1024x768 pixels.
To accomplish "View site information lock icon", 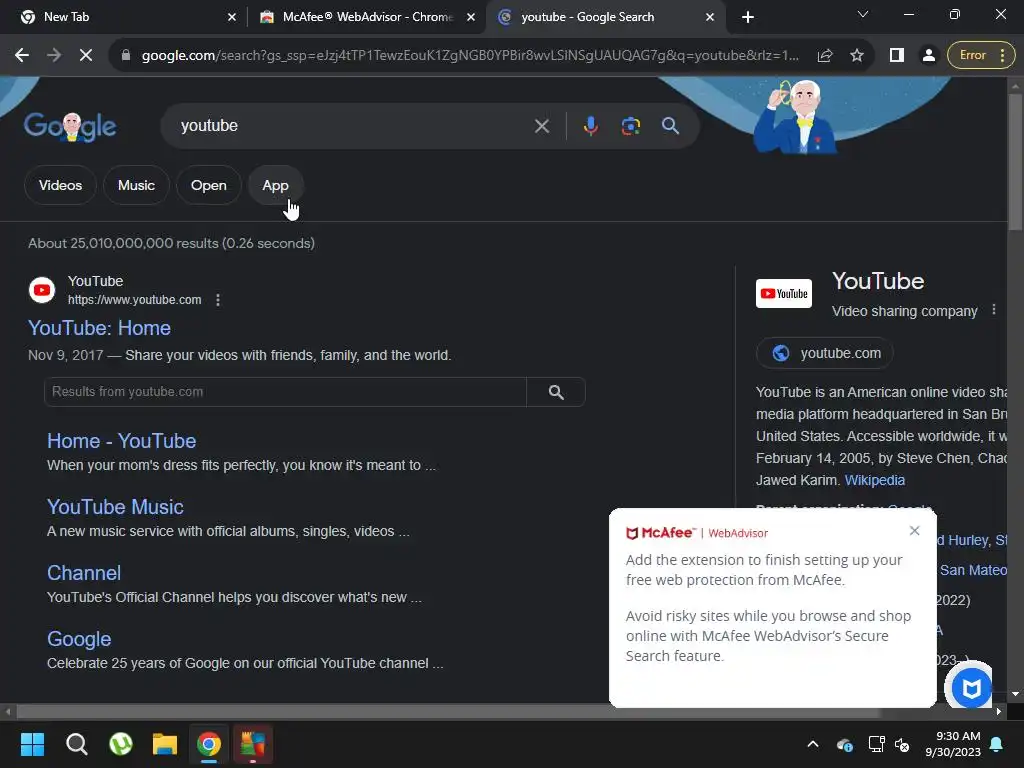I will coord(126,56).
